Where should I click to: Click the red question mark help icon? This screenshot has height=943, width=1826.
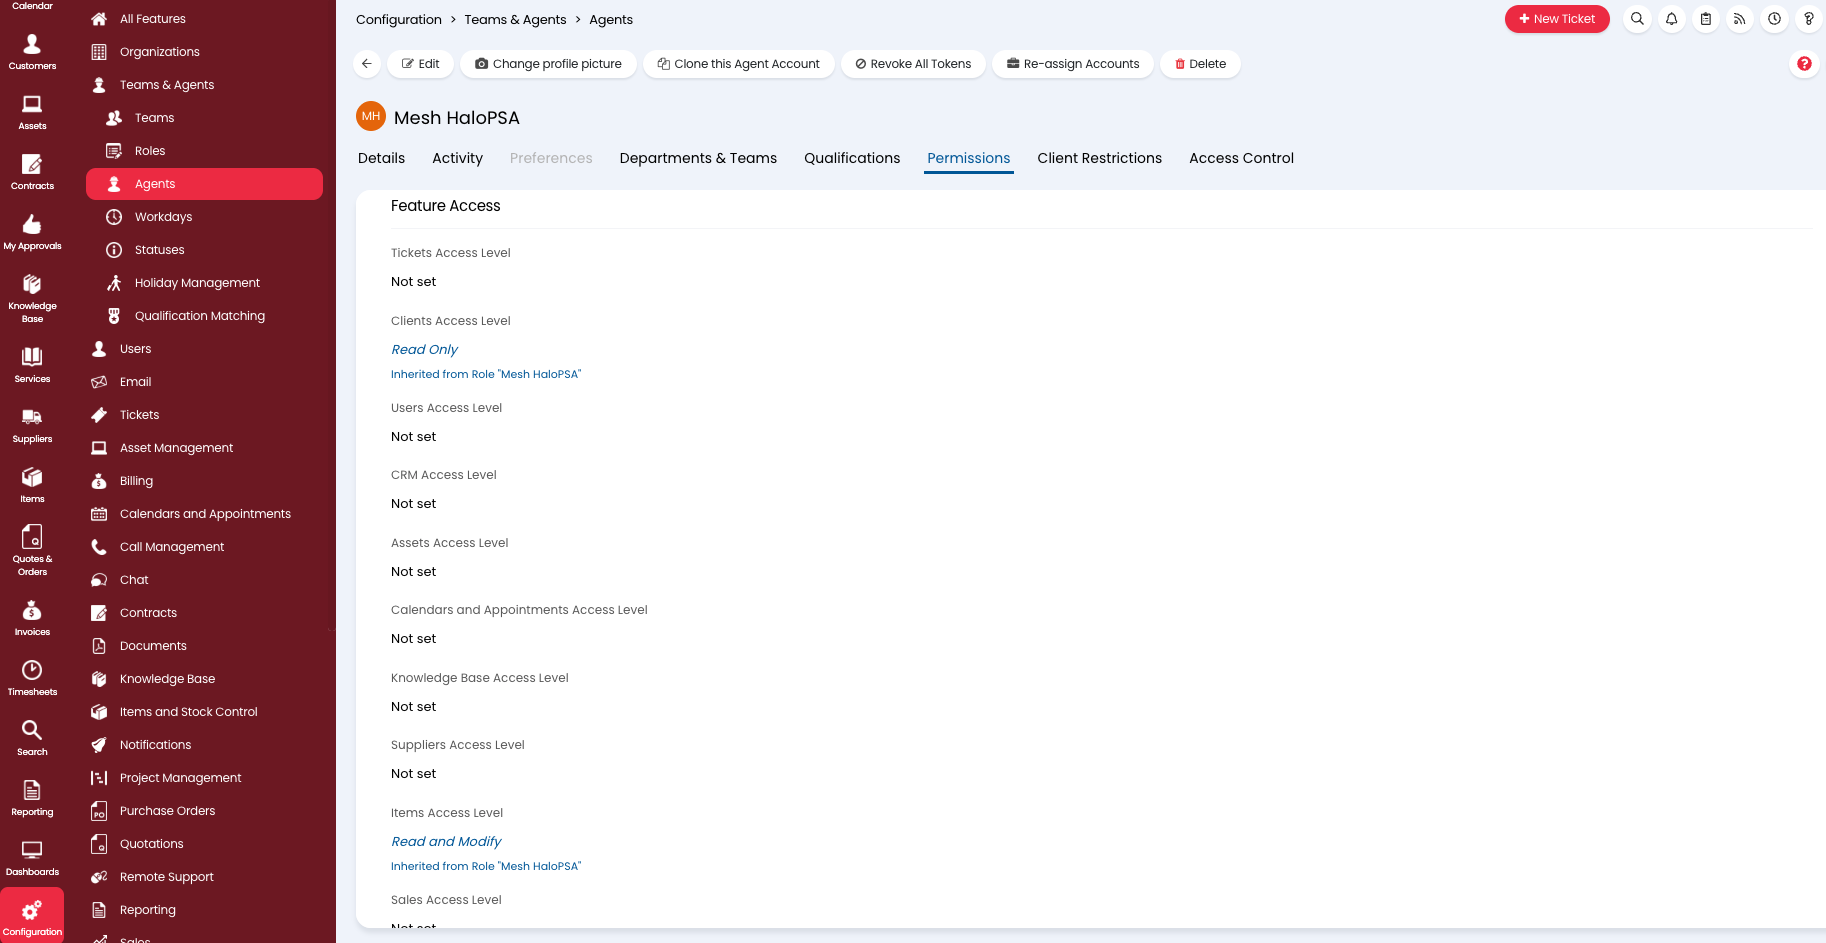coord(1804,64)
